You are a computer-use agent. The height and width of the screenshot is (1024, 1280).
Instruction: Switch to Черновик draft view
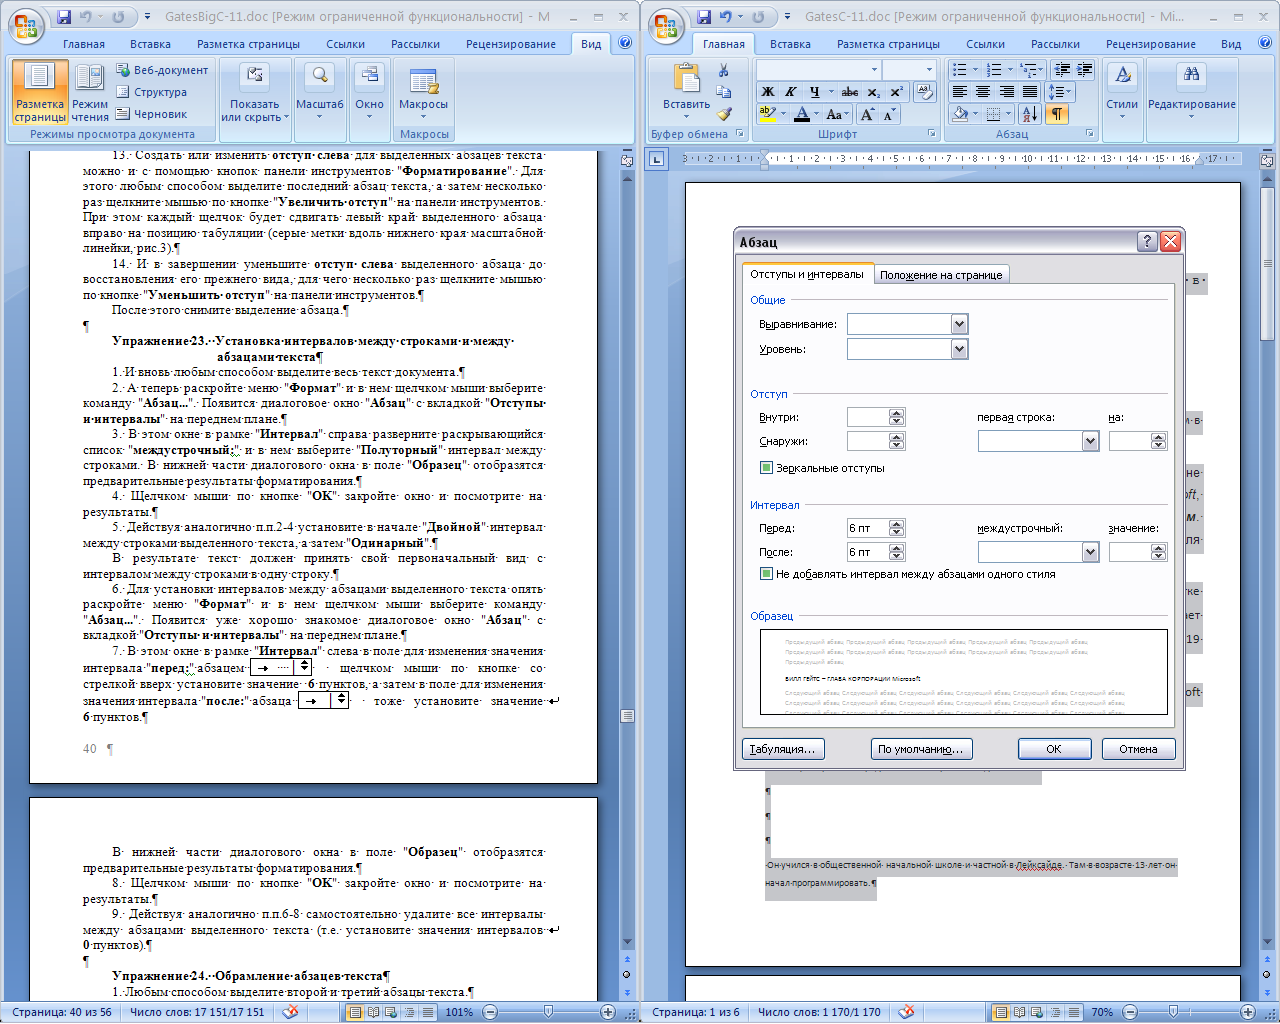(152, 114)
